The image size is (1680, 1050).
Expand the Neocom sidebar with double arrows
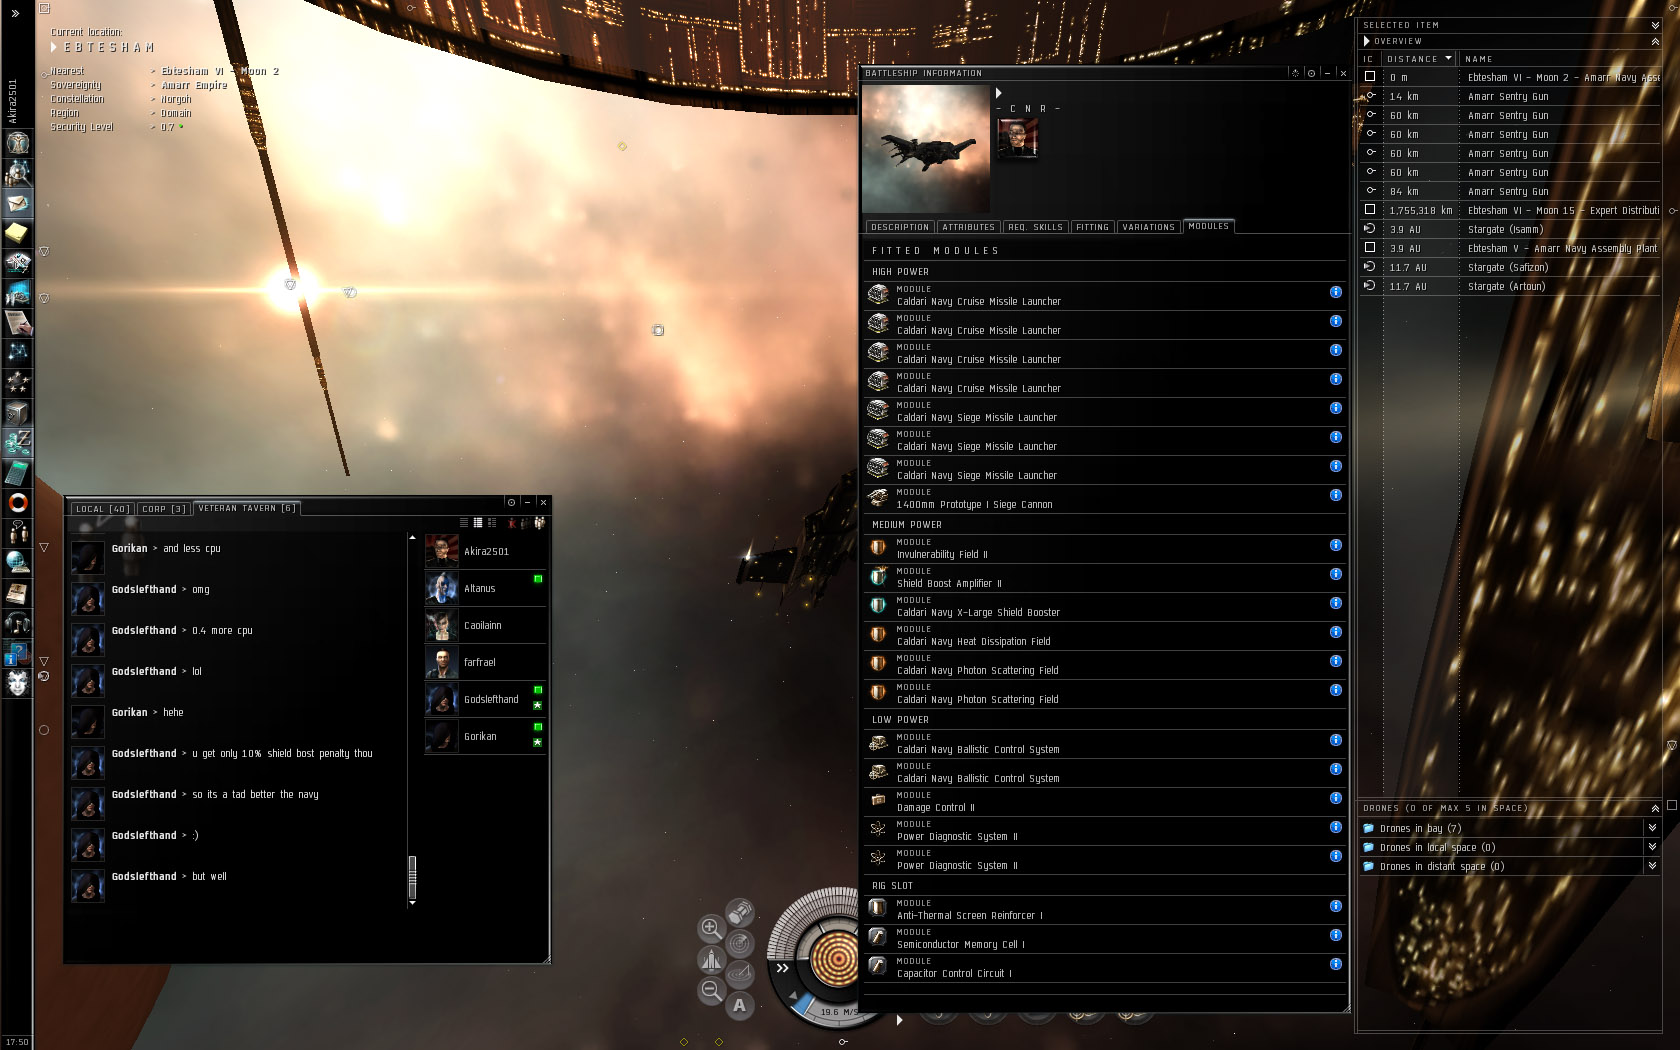[15, 14]
